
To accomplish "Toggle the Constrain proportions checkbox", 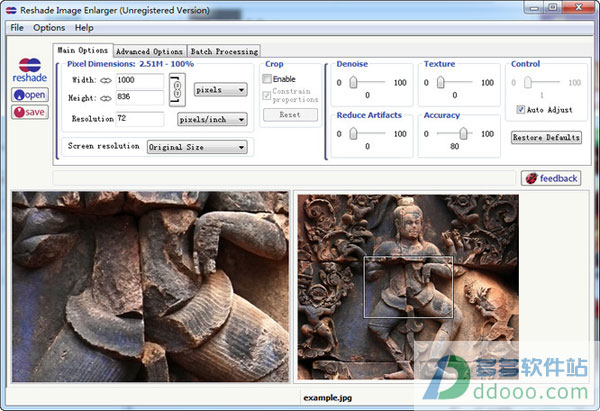I will (x=267, y=95).
